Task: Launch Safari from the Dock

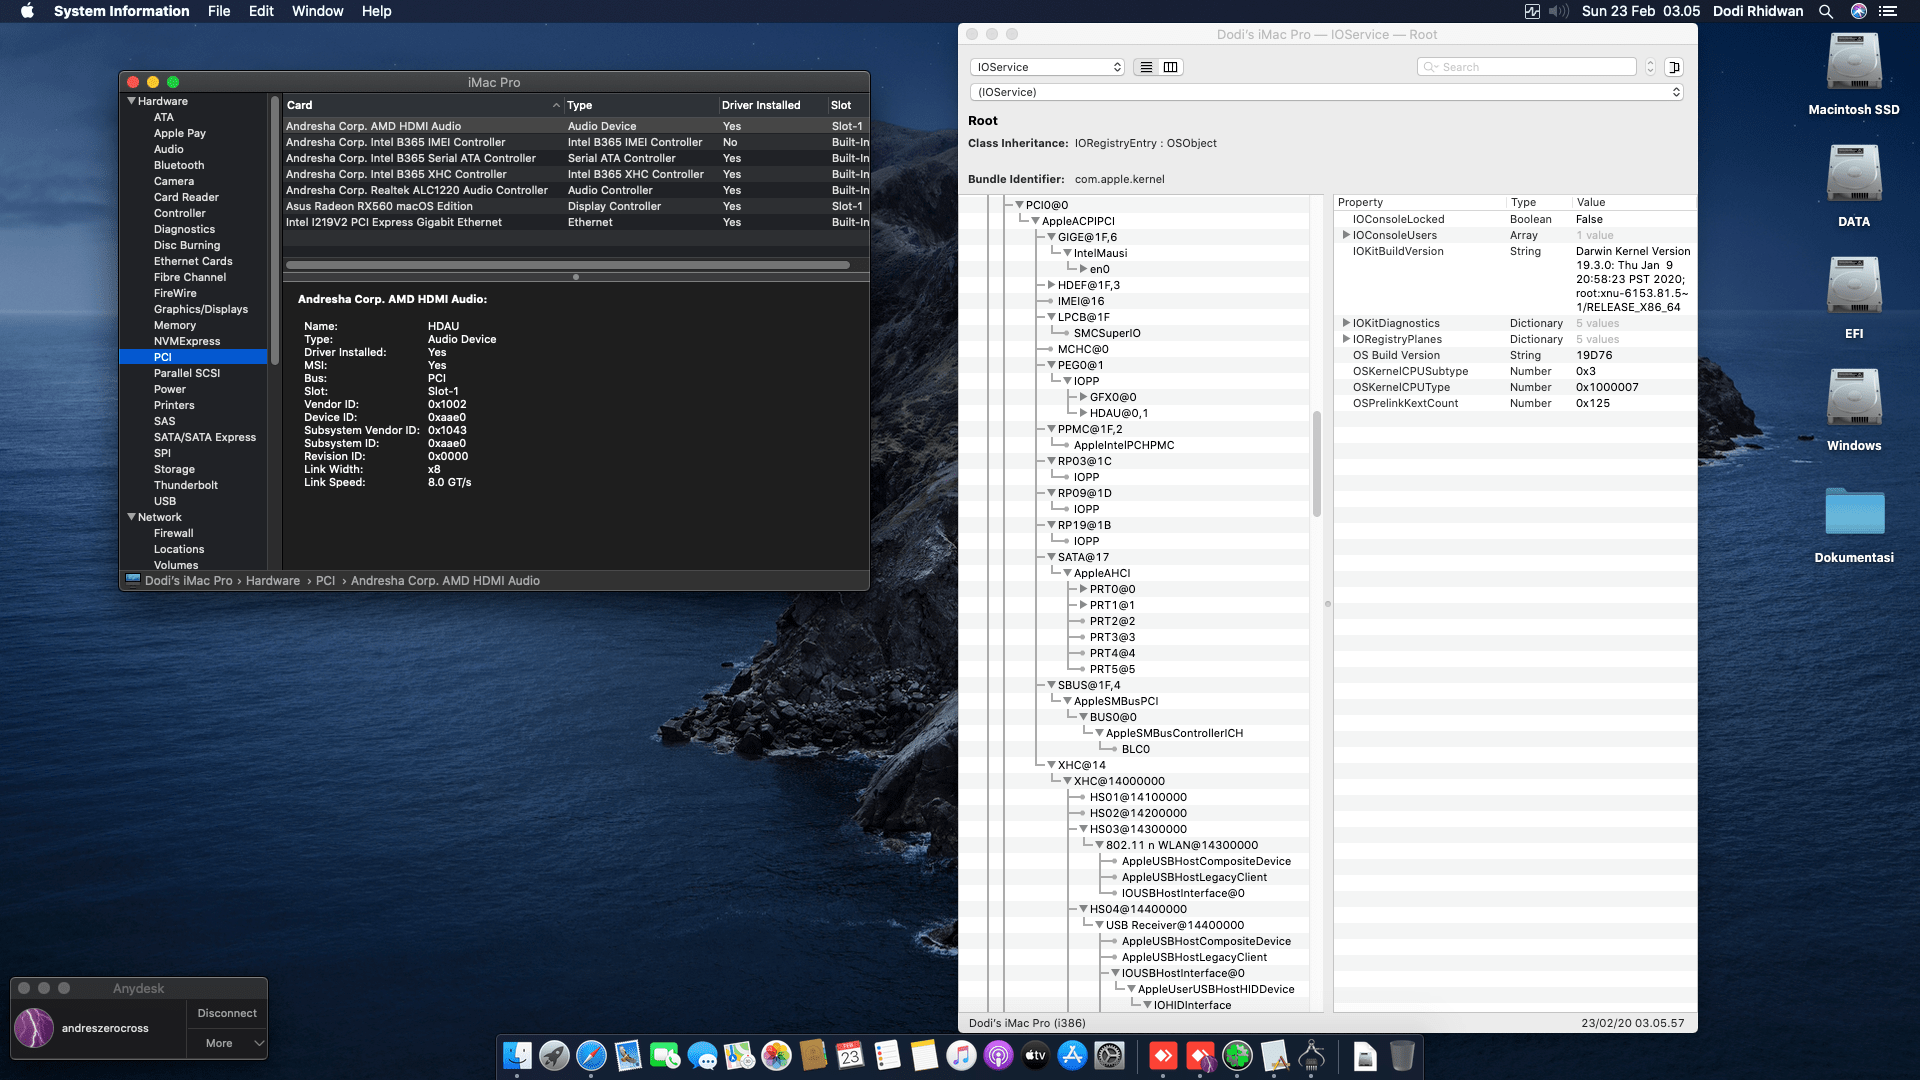Action: point(591,1055)
